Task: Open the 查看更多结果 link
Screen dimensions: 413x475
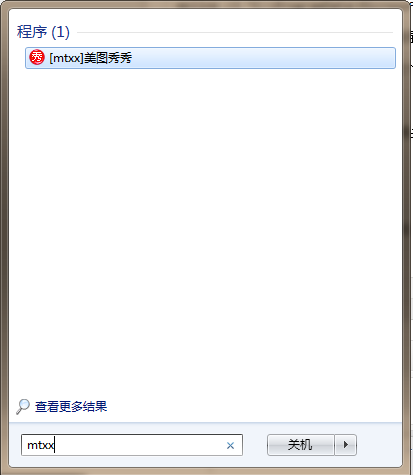Action: click(71, 407)
